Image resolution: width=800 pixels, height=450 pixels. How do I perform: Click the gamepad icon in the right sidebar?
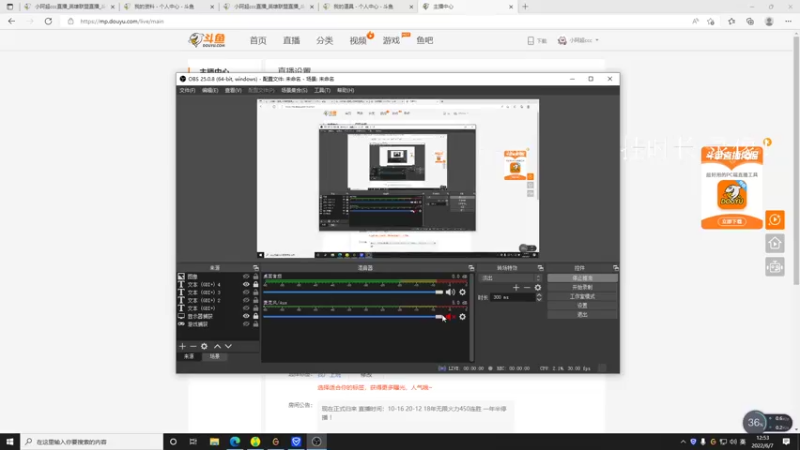774,267
